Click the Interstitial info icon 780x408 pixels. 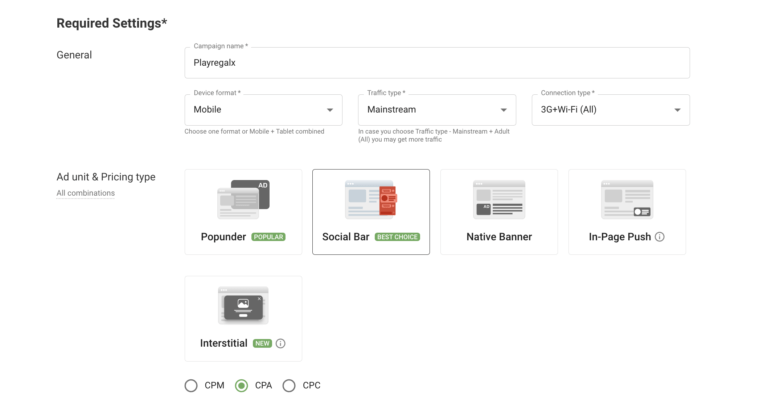280,344
